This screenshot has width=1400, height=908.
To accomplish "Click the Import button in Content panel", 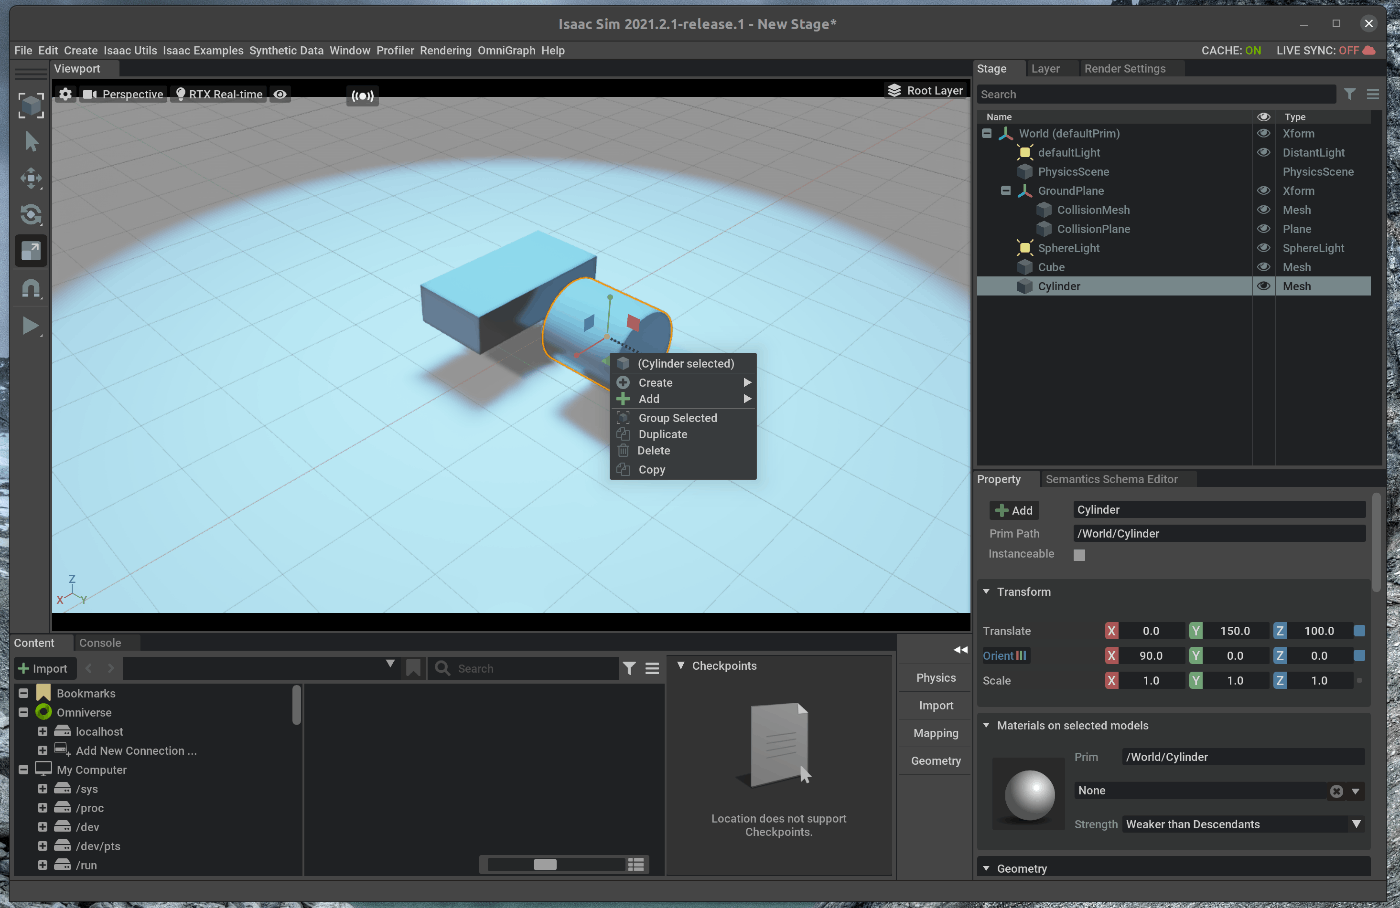I will [x=43, y=669].
